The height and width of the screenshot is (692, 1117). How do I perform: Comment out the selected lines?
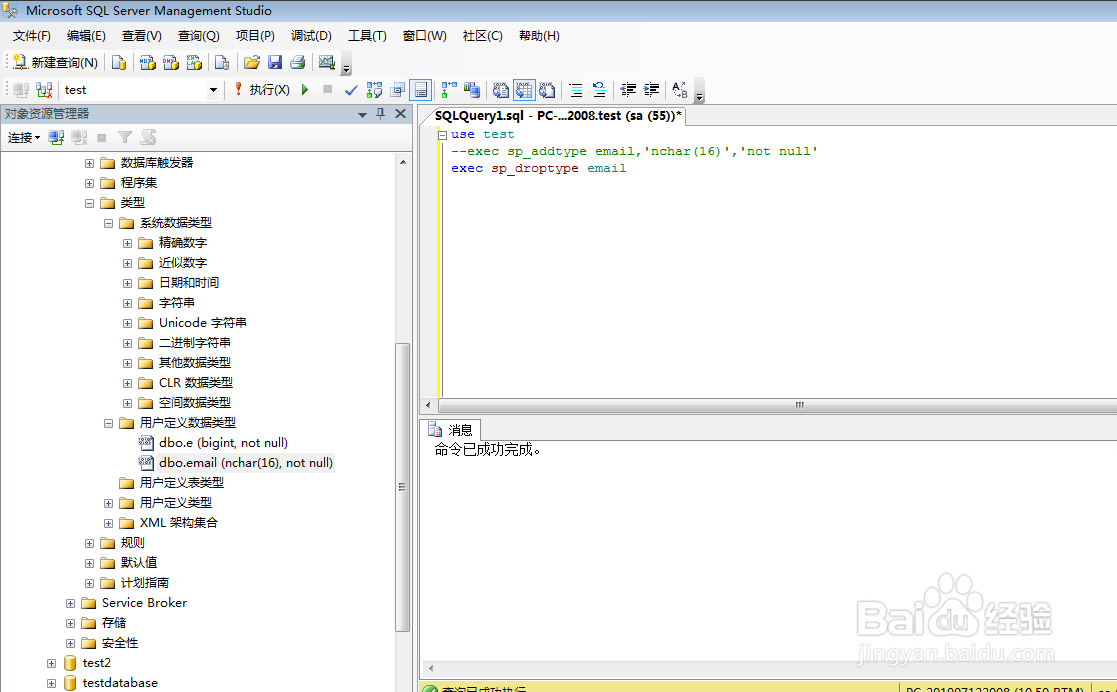tap(576, 90)
